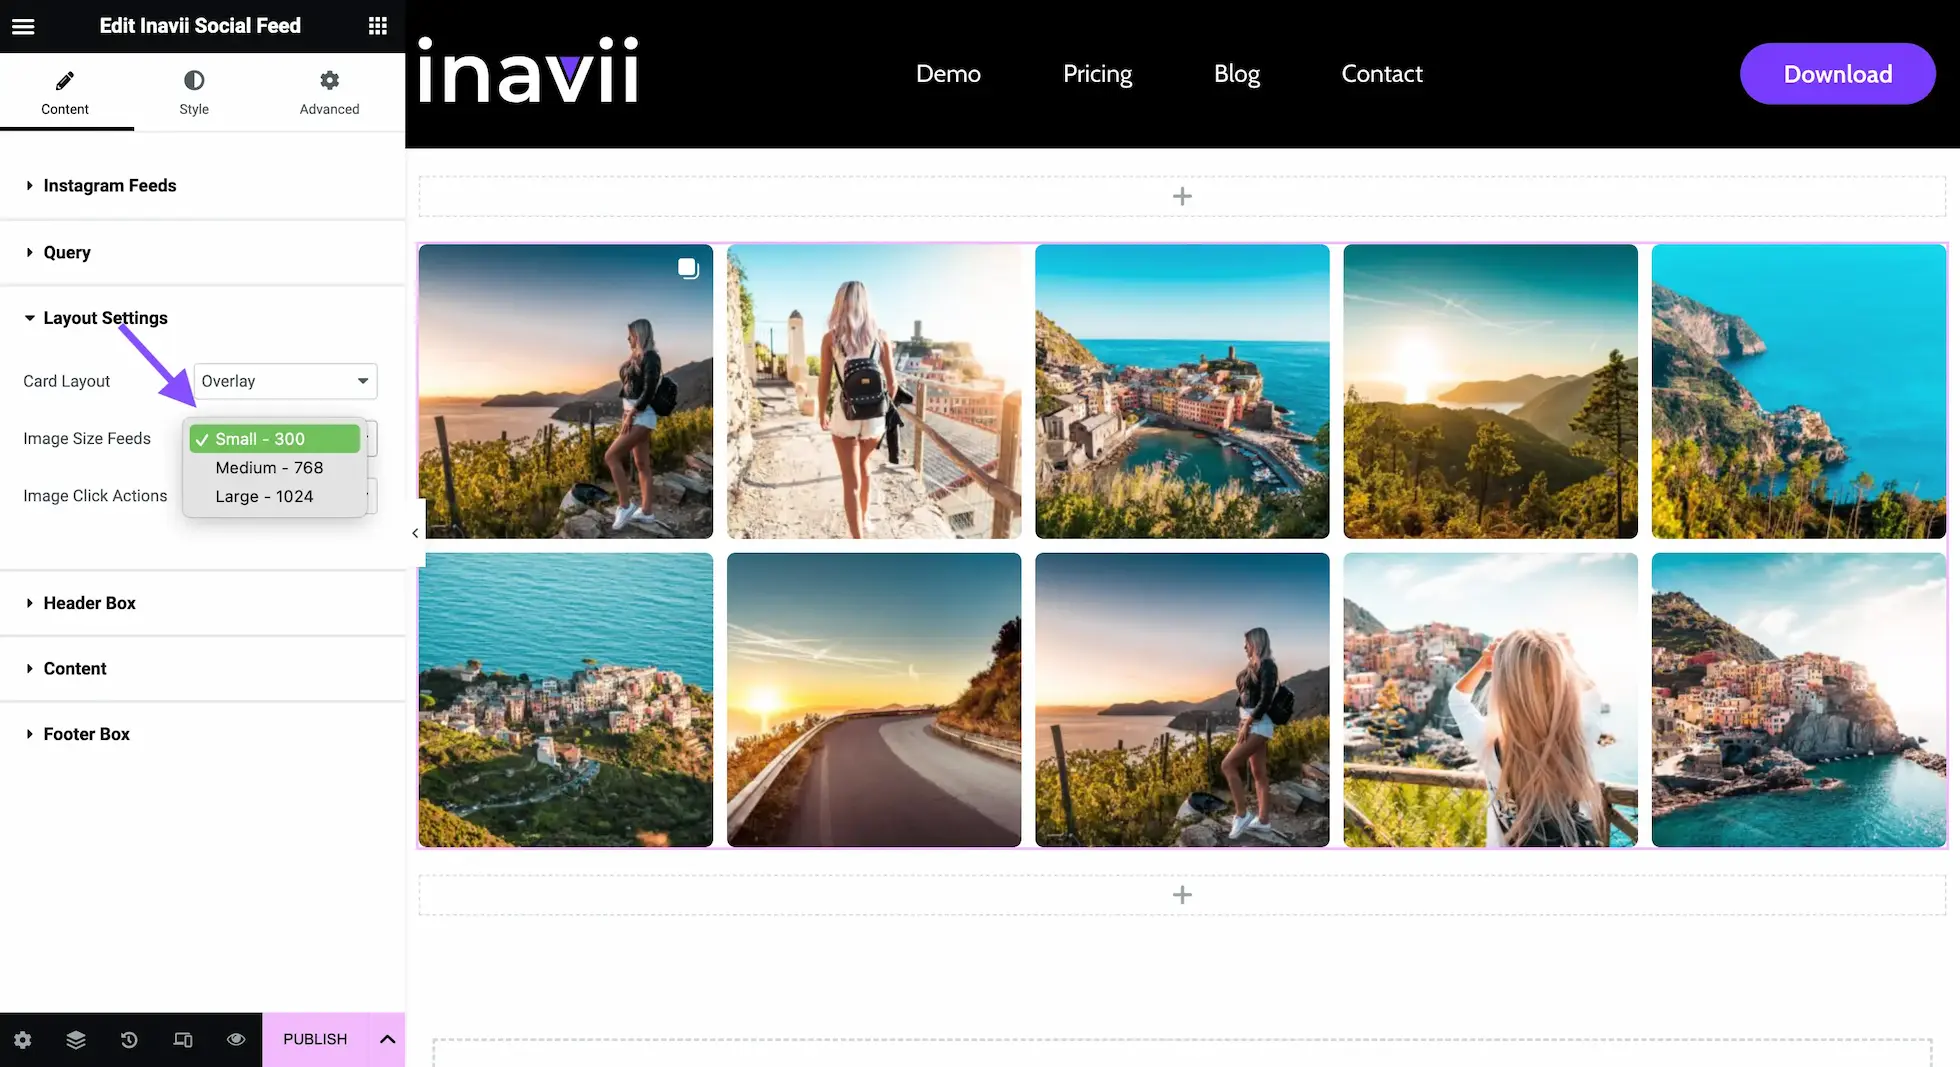1960x1067 pixels.
Task: Switch responsive mode device icon
Action: coord(183,1040)
